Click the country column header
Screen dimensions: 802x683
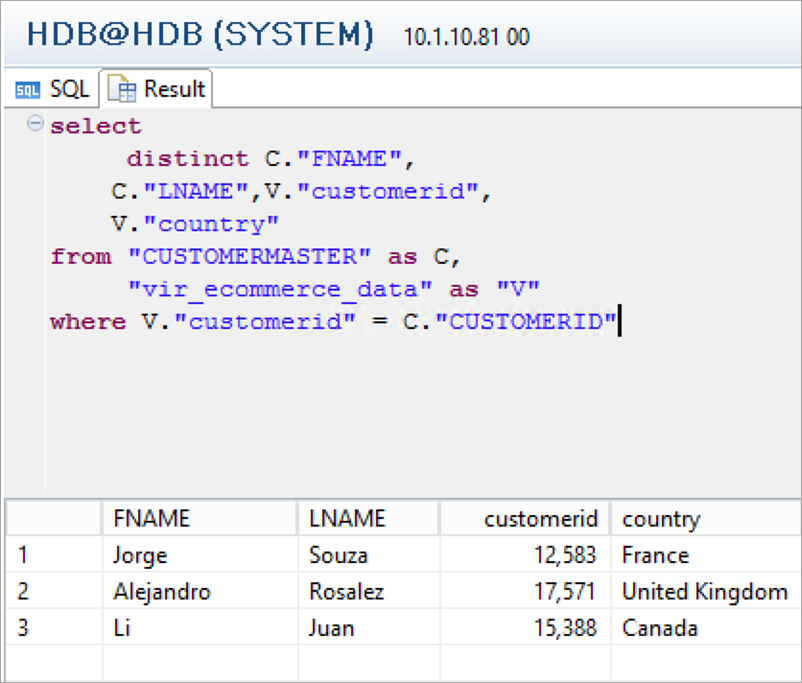pos(706,518)
